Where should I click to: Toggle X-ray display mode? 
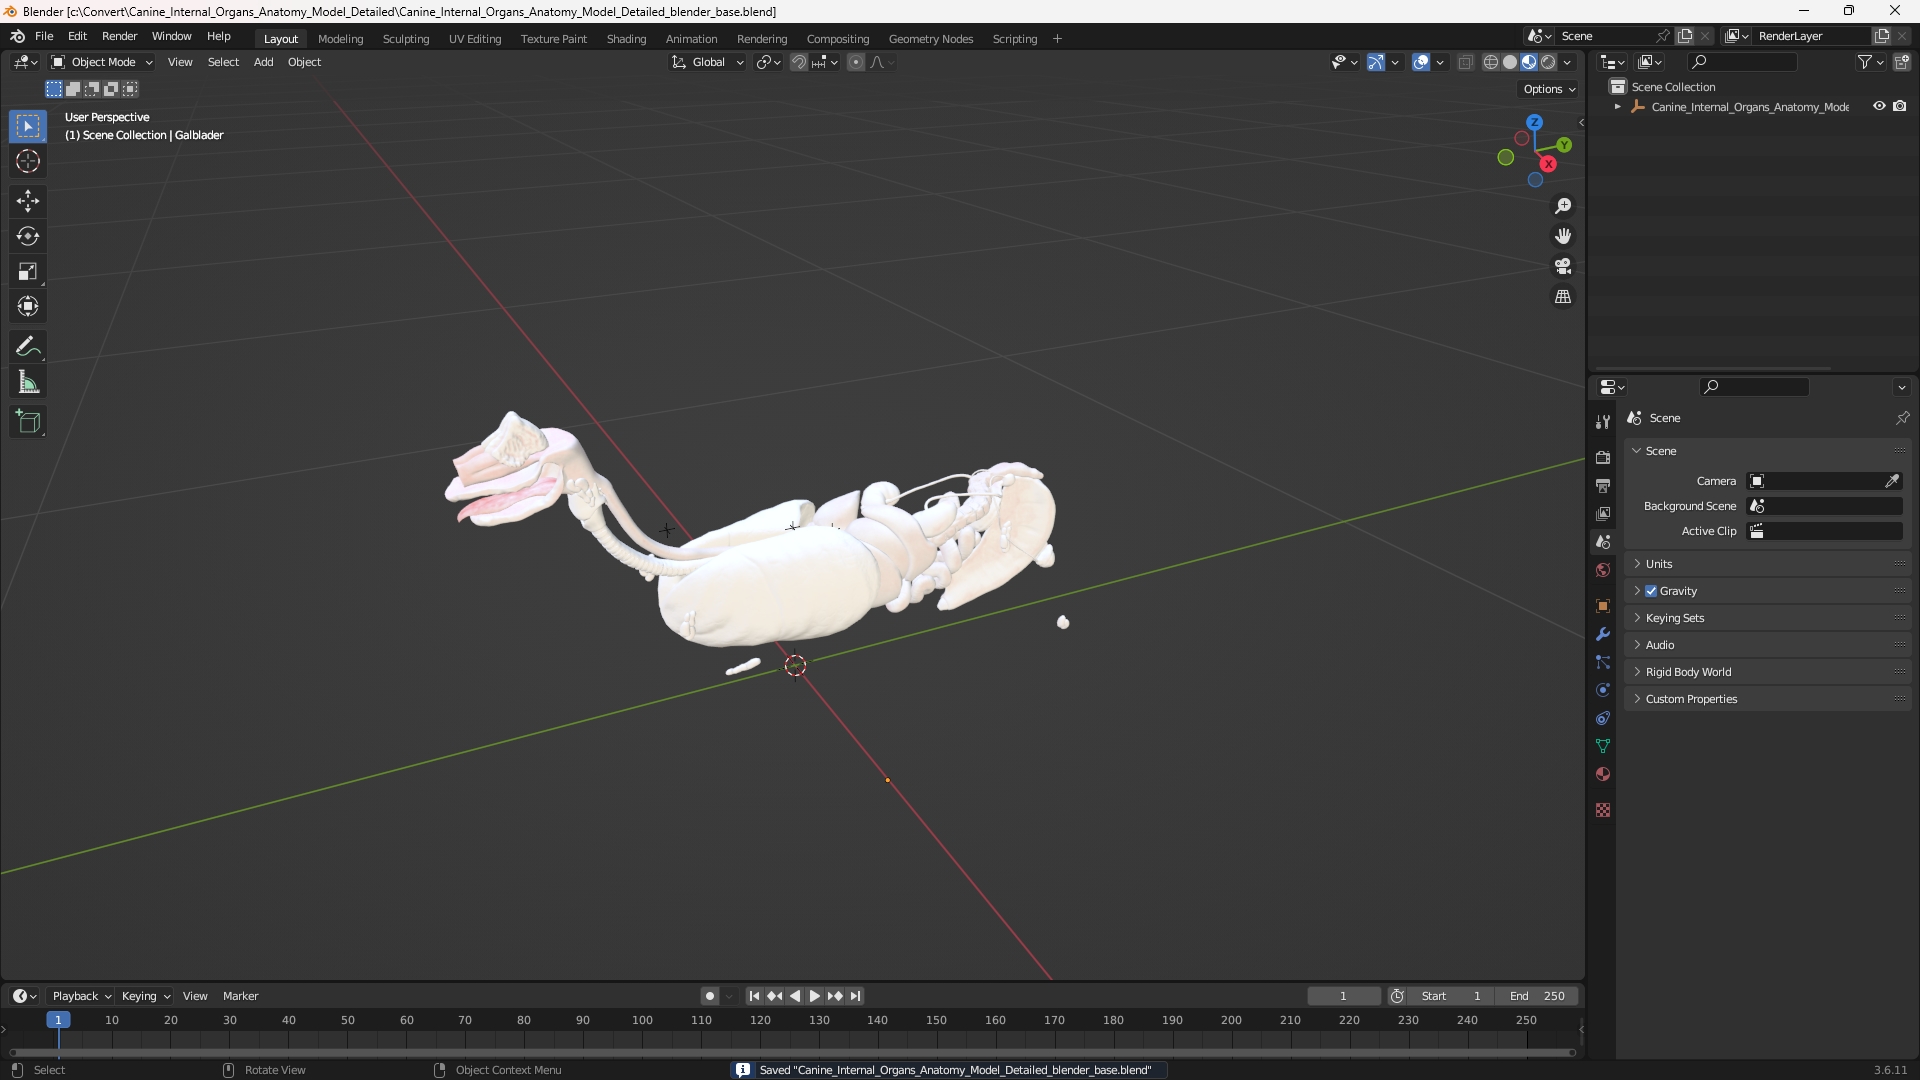tap(1466, 62)
